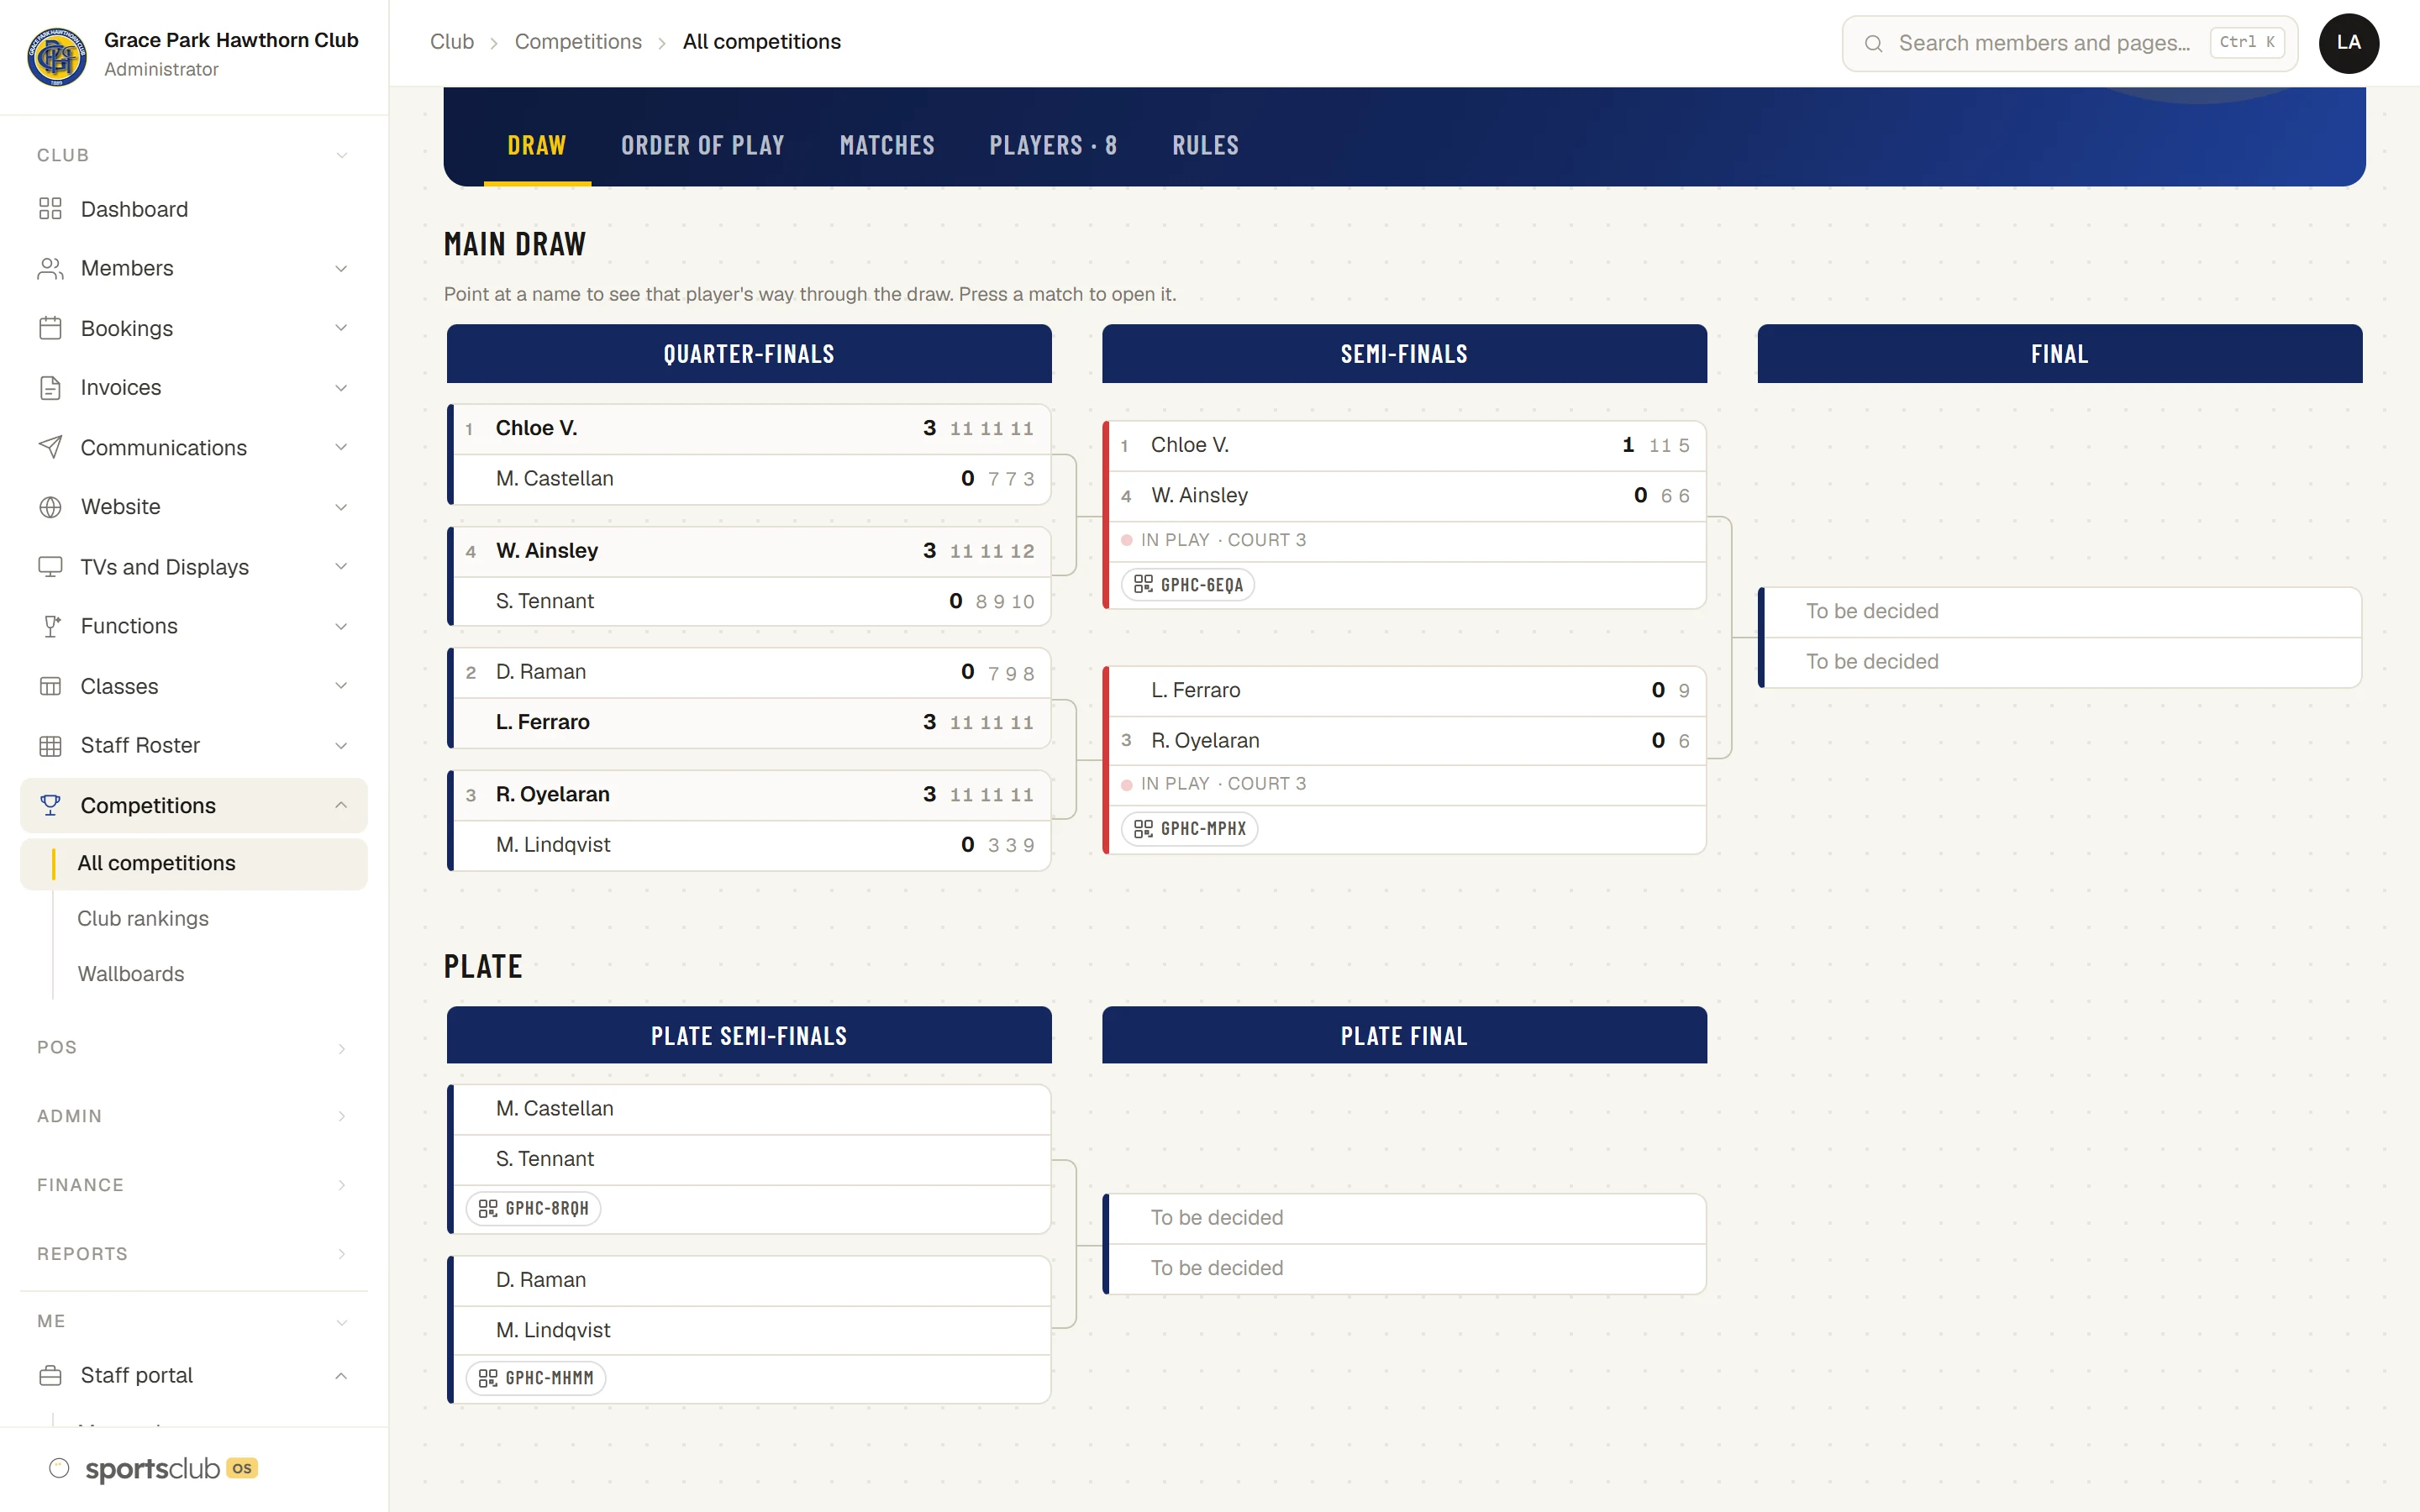Viewport: 2420px width, 1512px height.
Task: Open the Rules tab
Action: (x=1205, y=145)
